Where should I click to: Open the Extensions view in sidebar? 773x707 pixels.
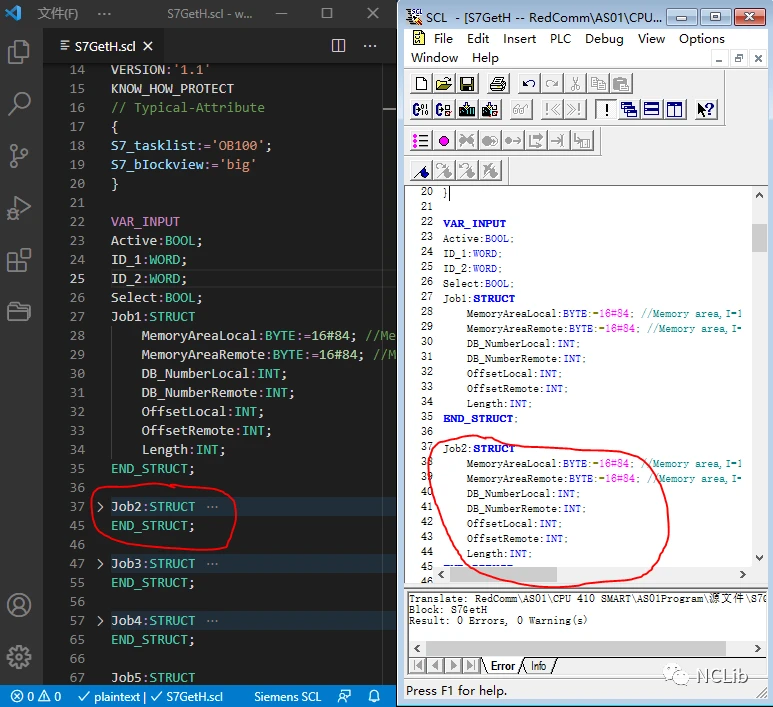[x=19, y=261]
